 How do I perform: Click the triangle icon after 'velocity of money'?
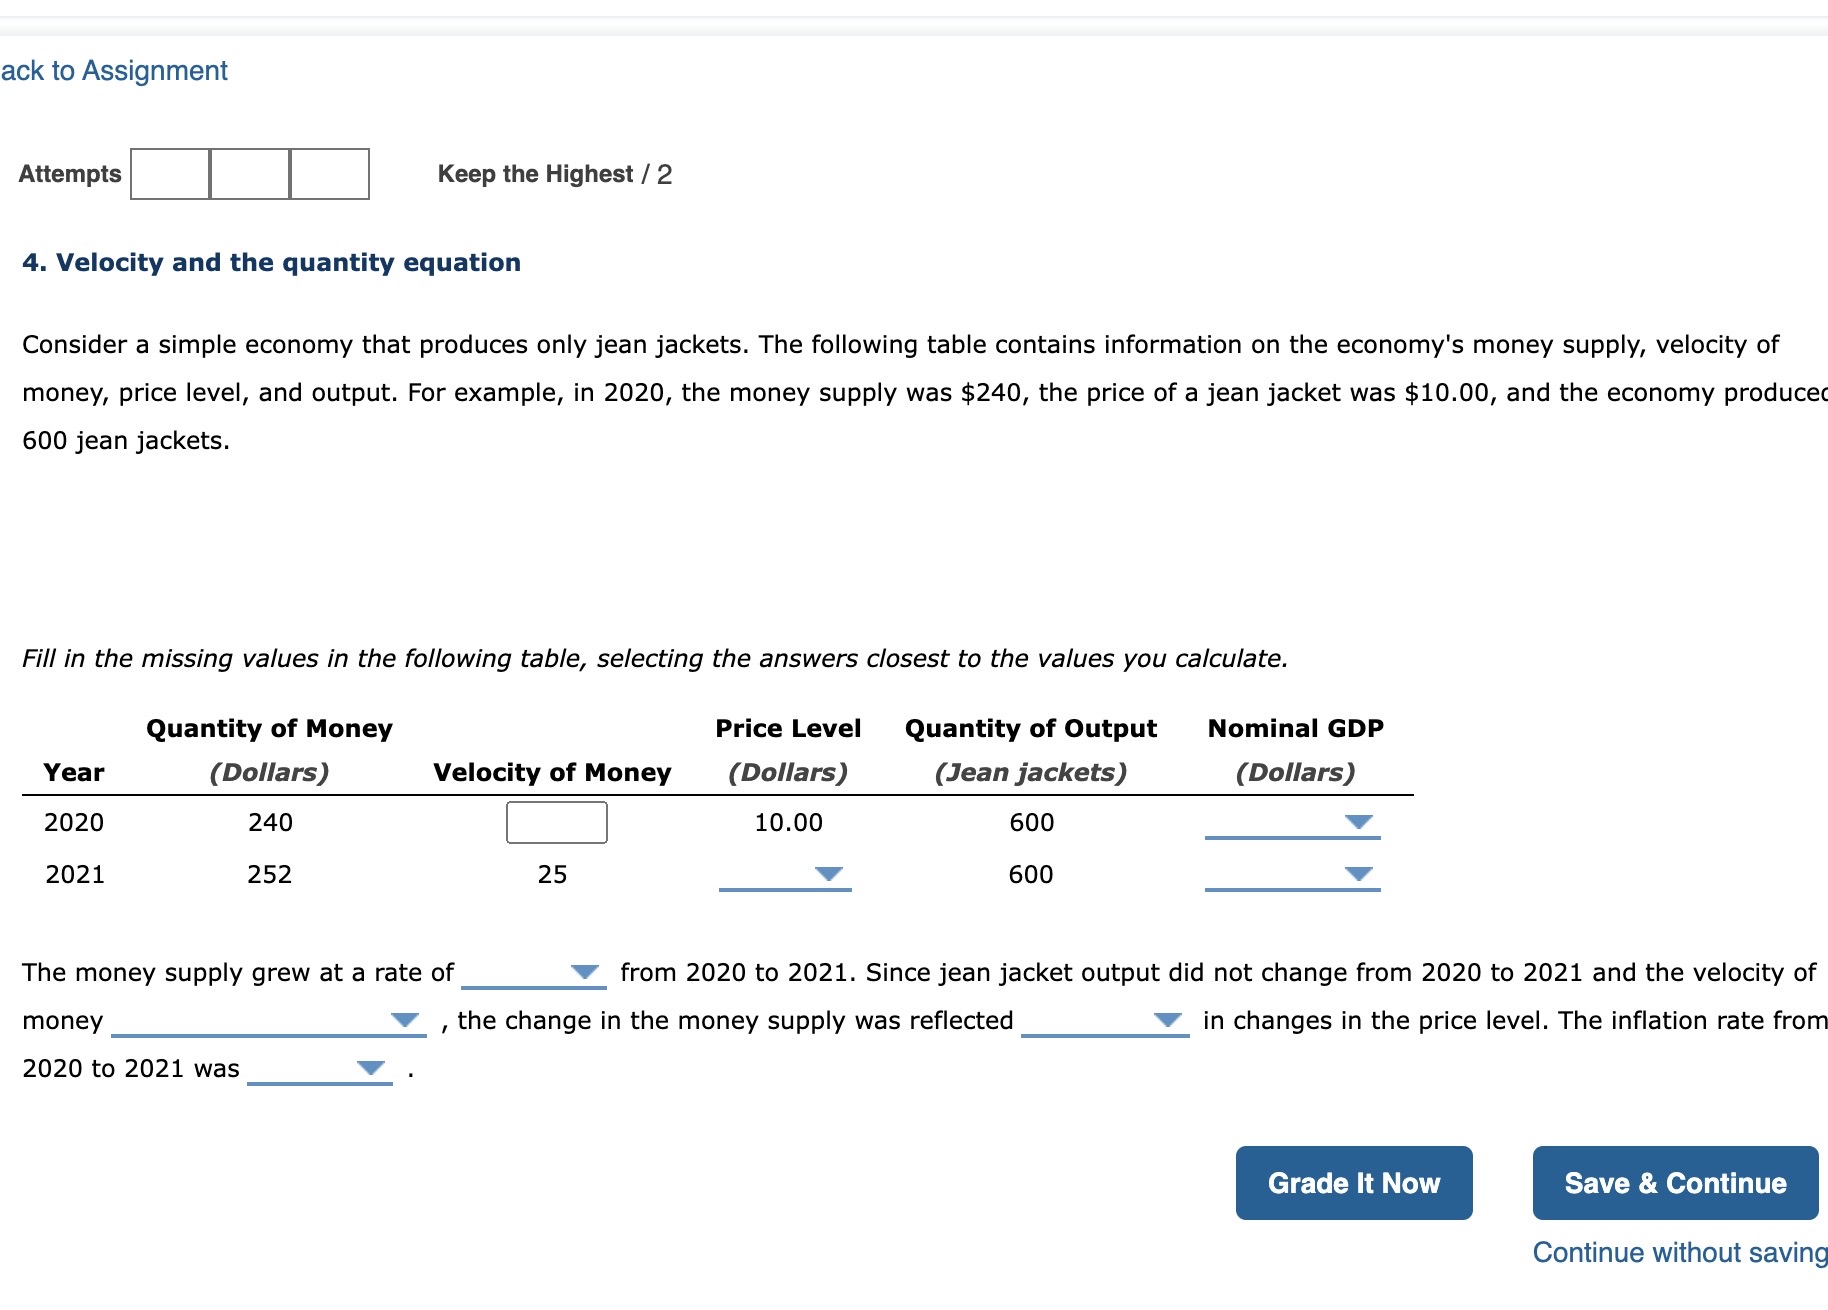[406, 1019]
